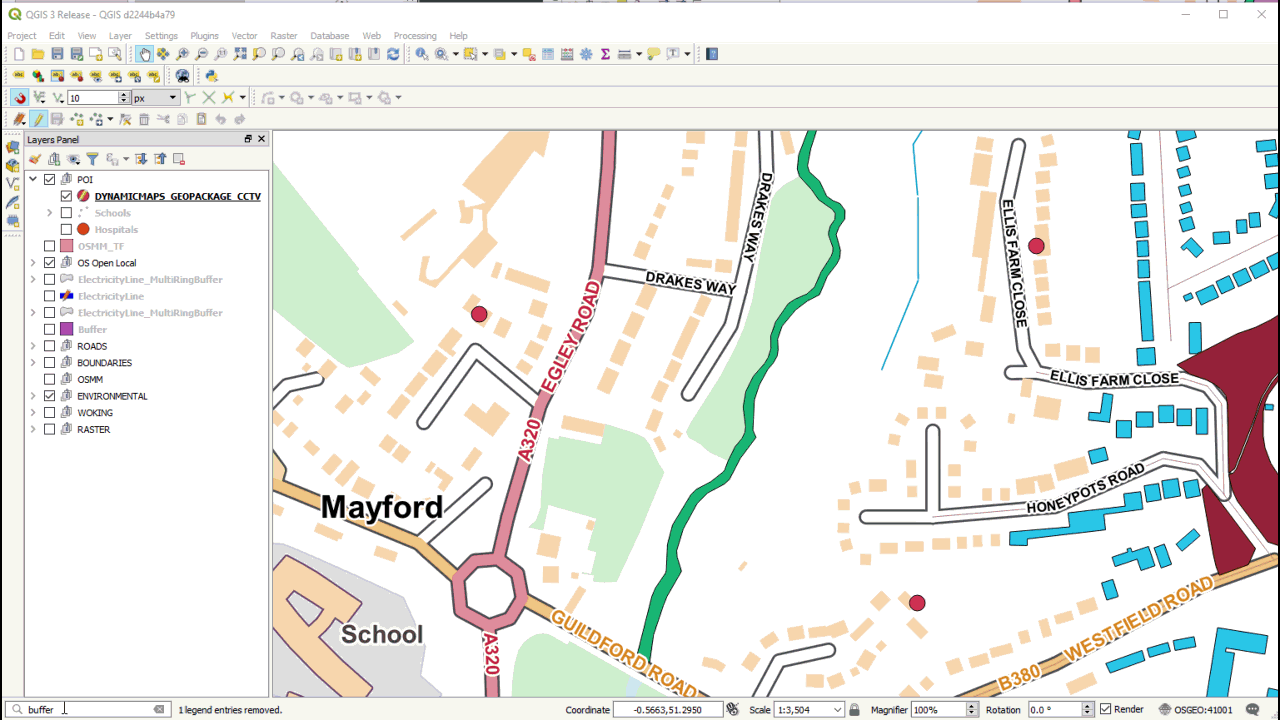This screenshot has width=1280, height=720.
Task: Toggle editing with the pencil icon
Action: (38, 119)
